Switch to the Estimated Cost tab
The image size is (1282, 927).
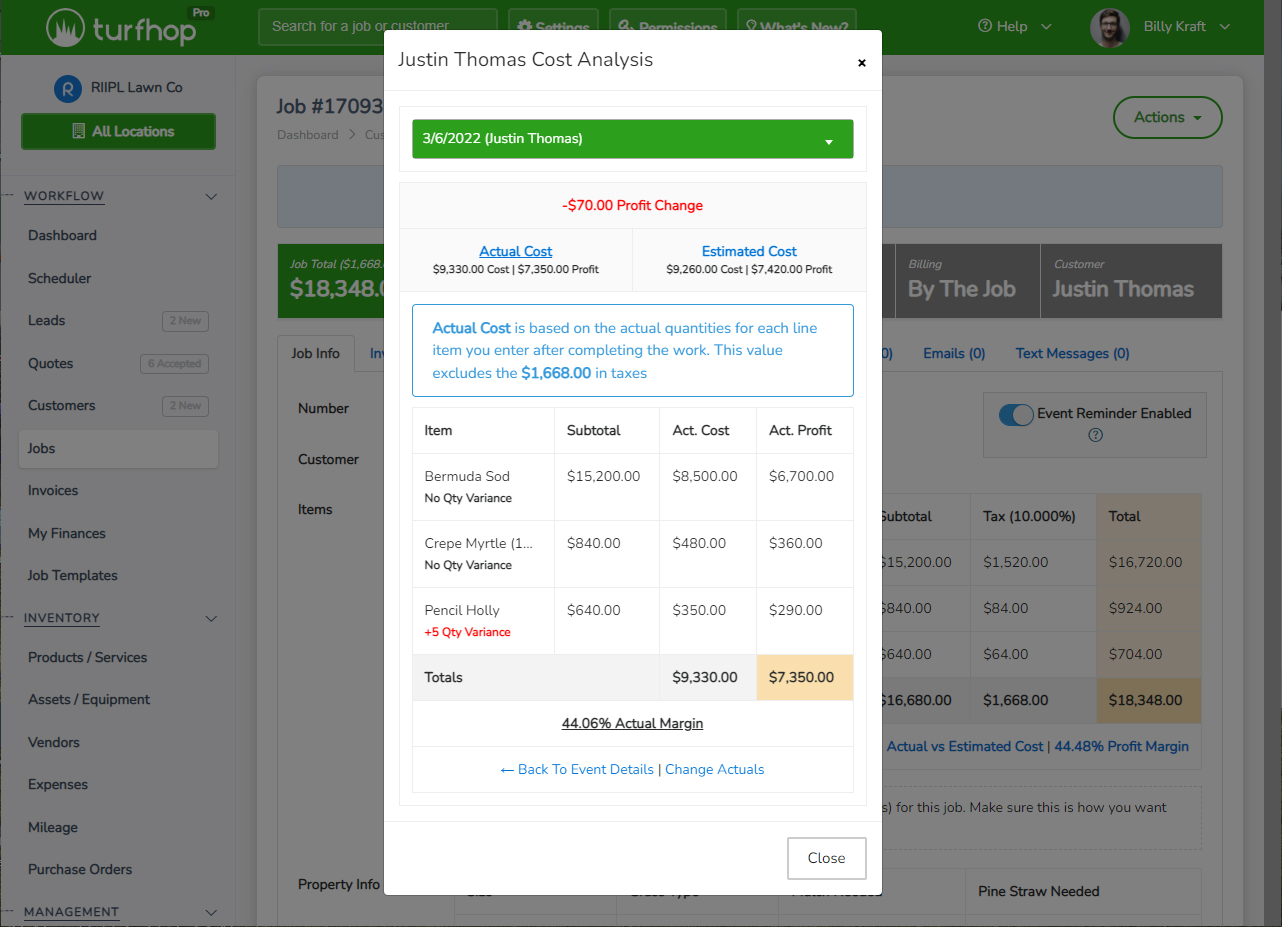tap(748, 251)
